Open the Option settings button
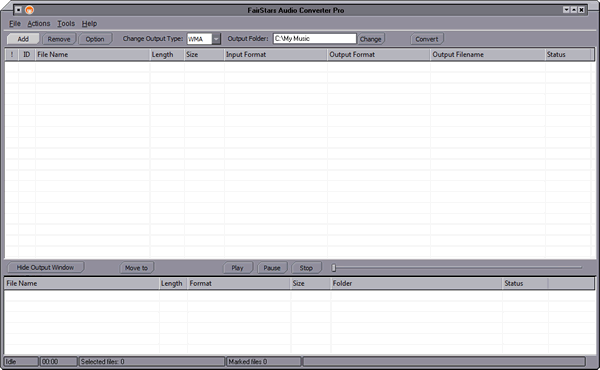Viewport: 600px width, 370px height. click(95, 39)
